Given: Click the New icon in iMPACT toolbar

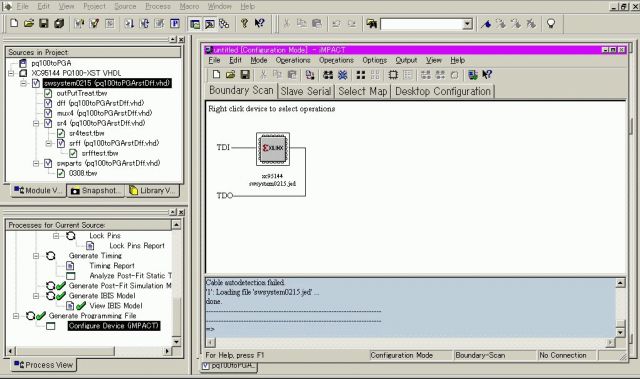Looking at the screenshot, I should 216,74.
